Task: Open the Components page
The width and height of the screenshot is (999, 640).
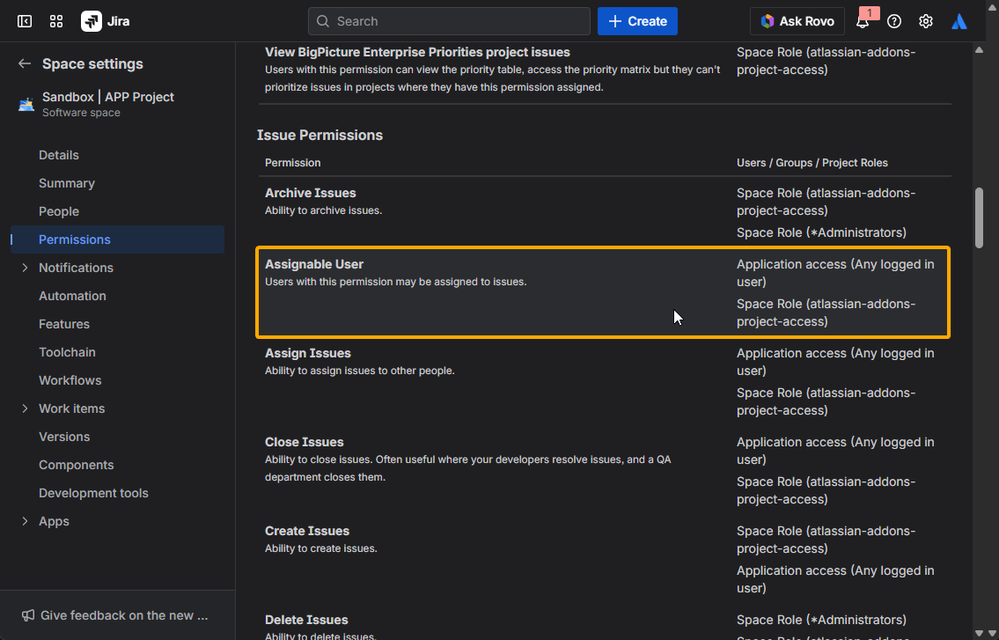Action: (76, 464)
